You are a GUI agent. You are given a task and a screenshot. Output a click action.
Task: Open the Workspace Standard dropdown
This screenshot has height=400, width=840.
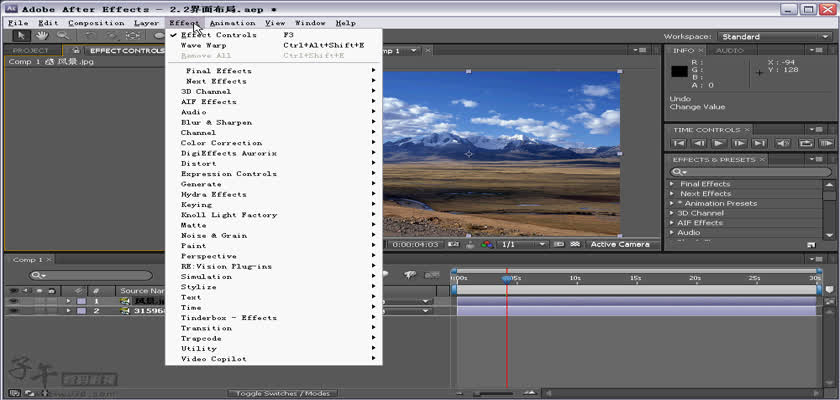click(x=775, y=36)
